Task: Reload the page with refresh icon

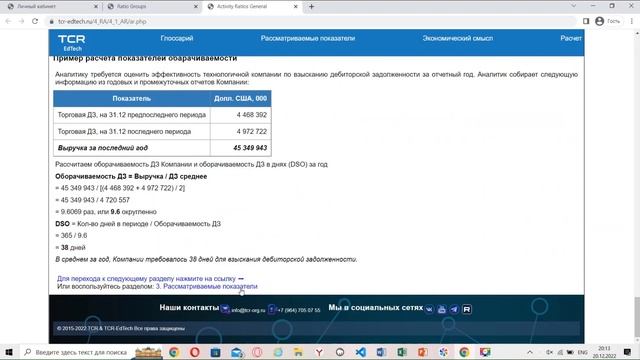Action: coord(35,21)
